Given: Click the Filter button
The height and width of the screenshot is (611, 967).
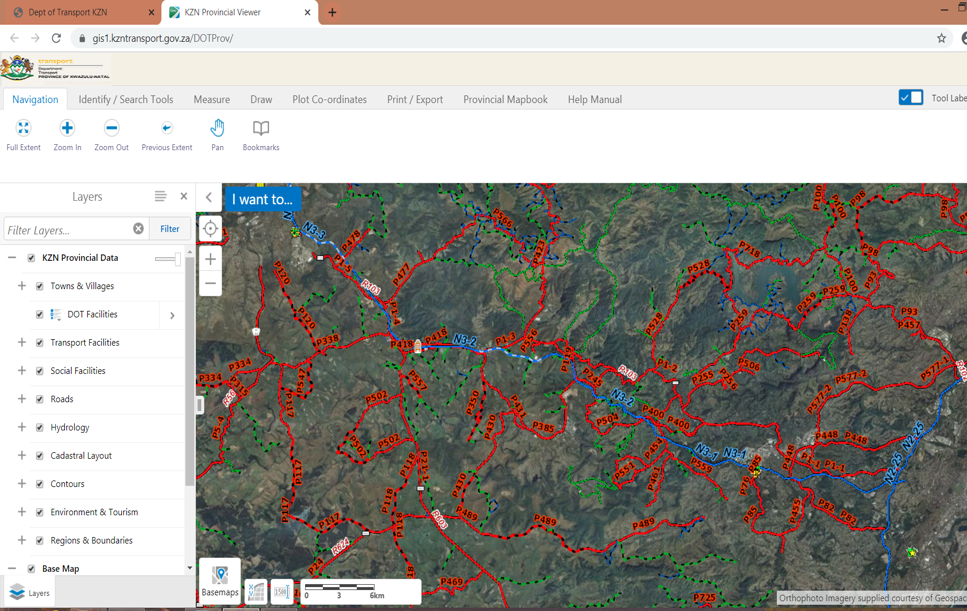Looking at the screenshot, I should [170, 229].
